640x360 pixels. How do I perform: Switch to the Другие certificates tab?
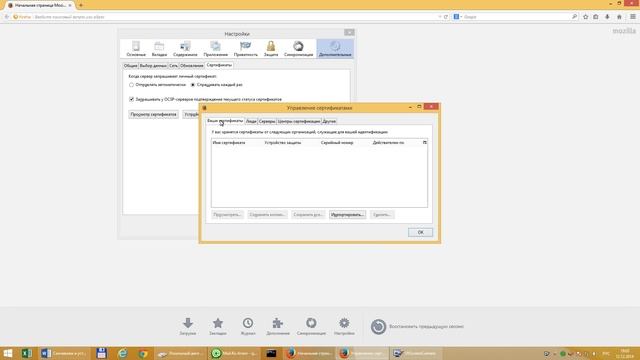329,121
